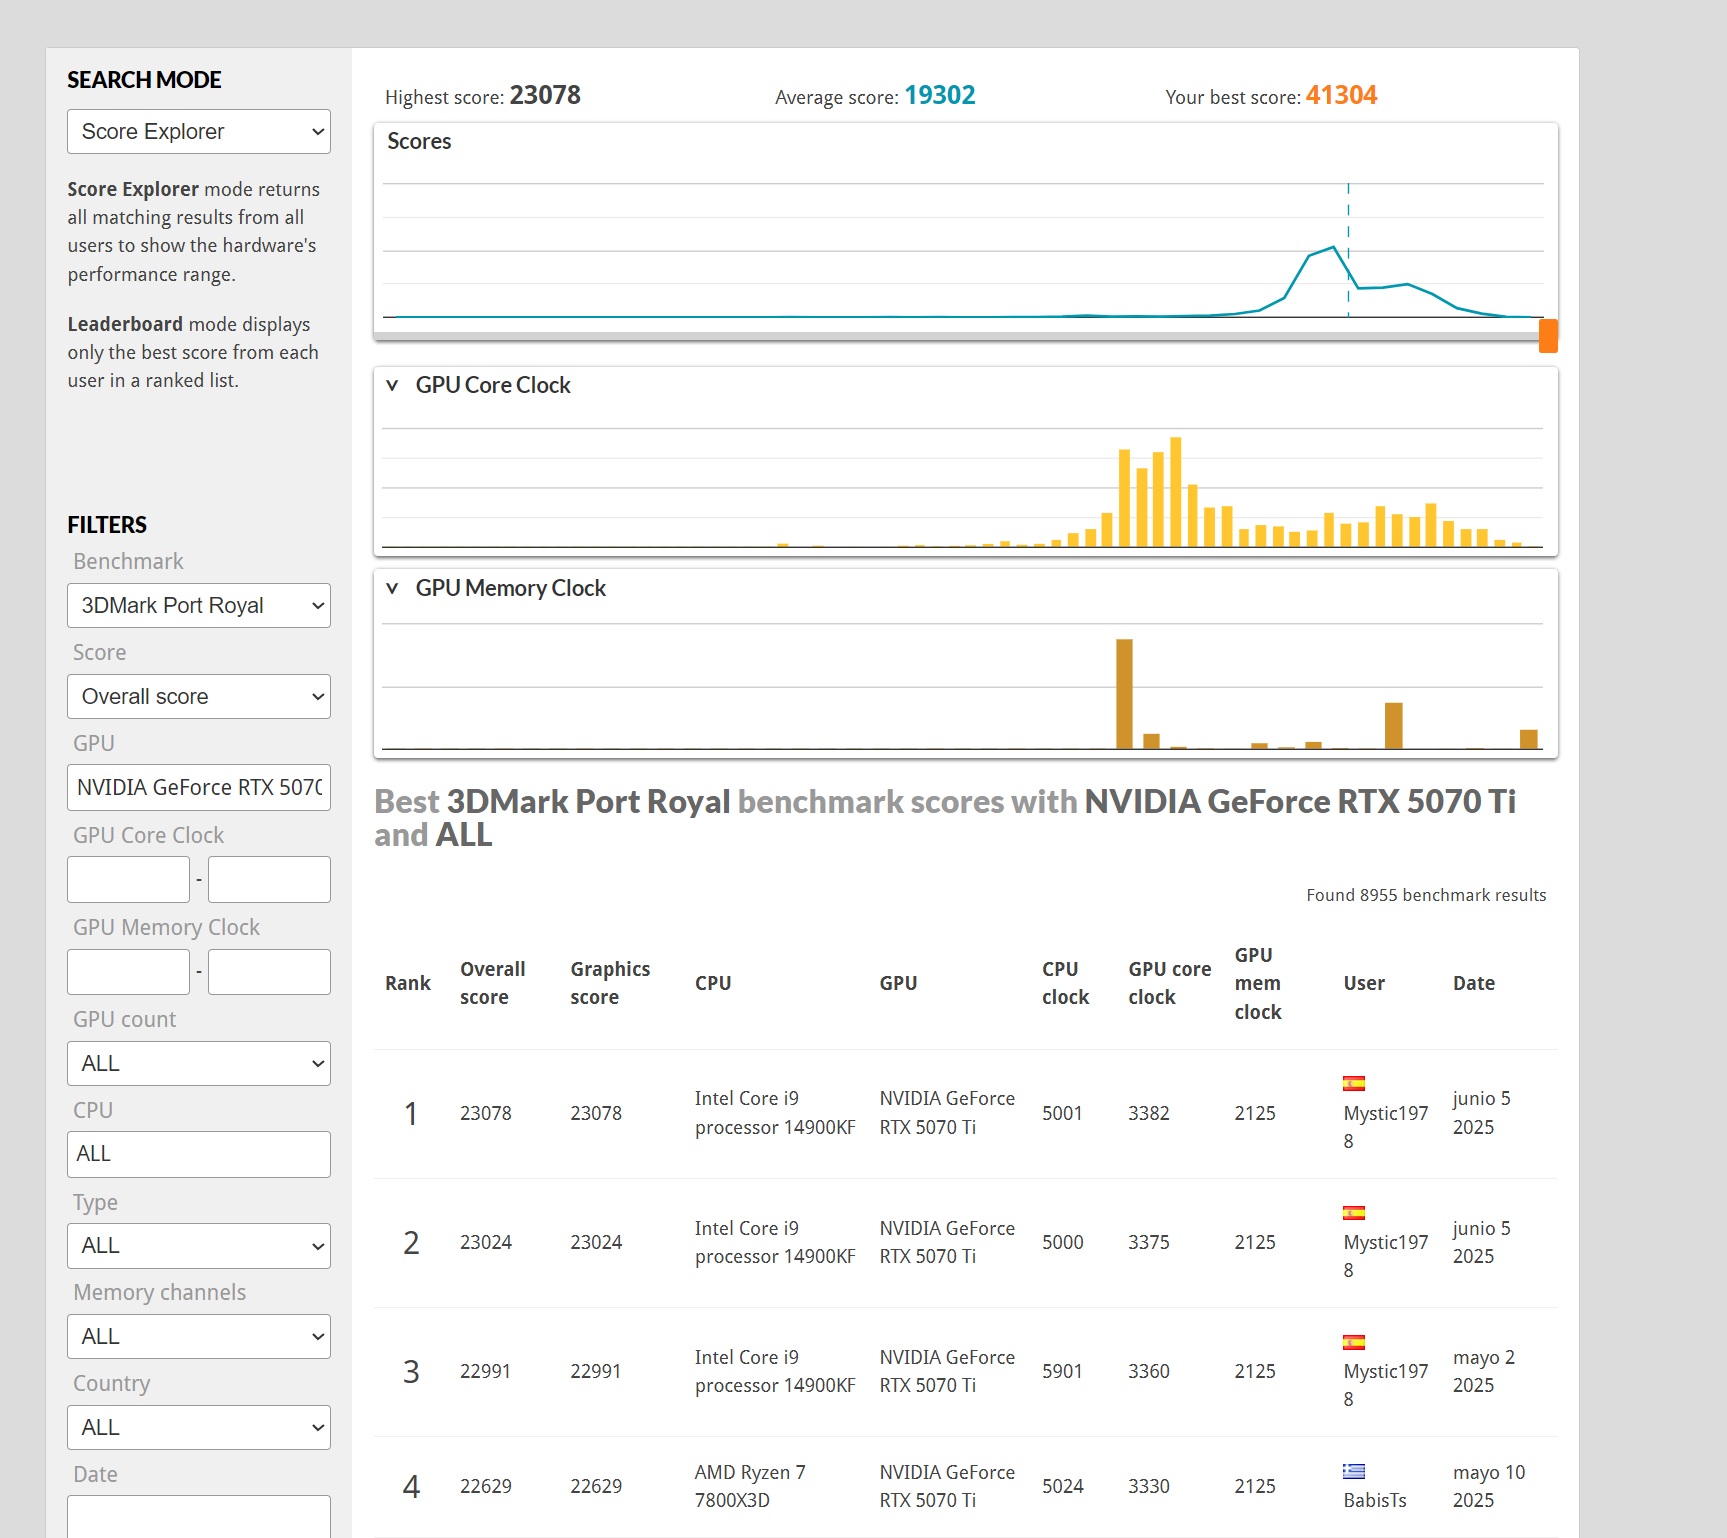Click the orange score range slider handle
The image size is (1727, 1538).
click(x=1548, y=336)
